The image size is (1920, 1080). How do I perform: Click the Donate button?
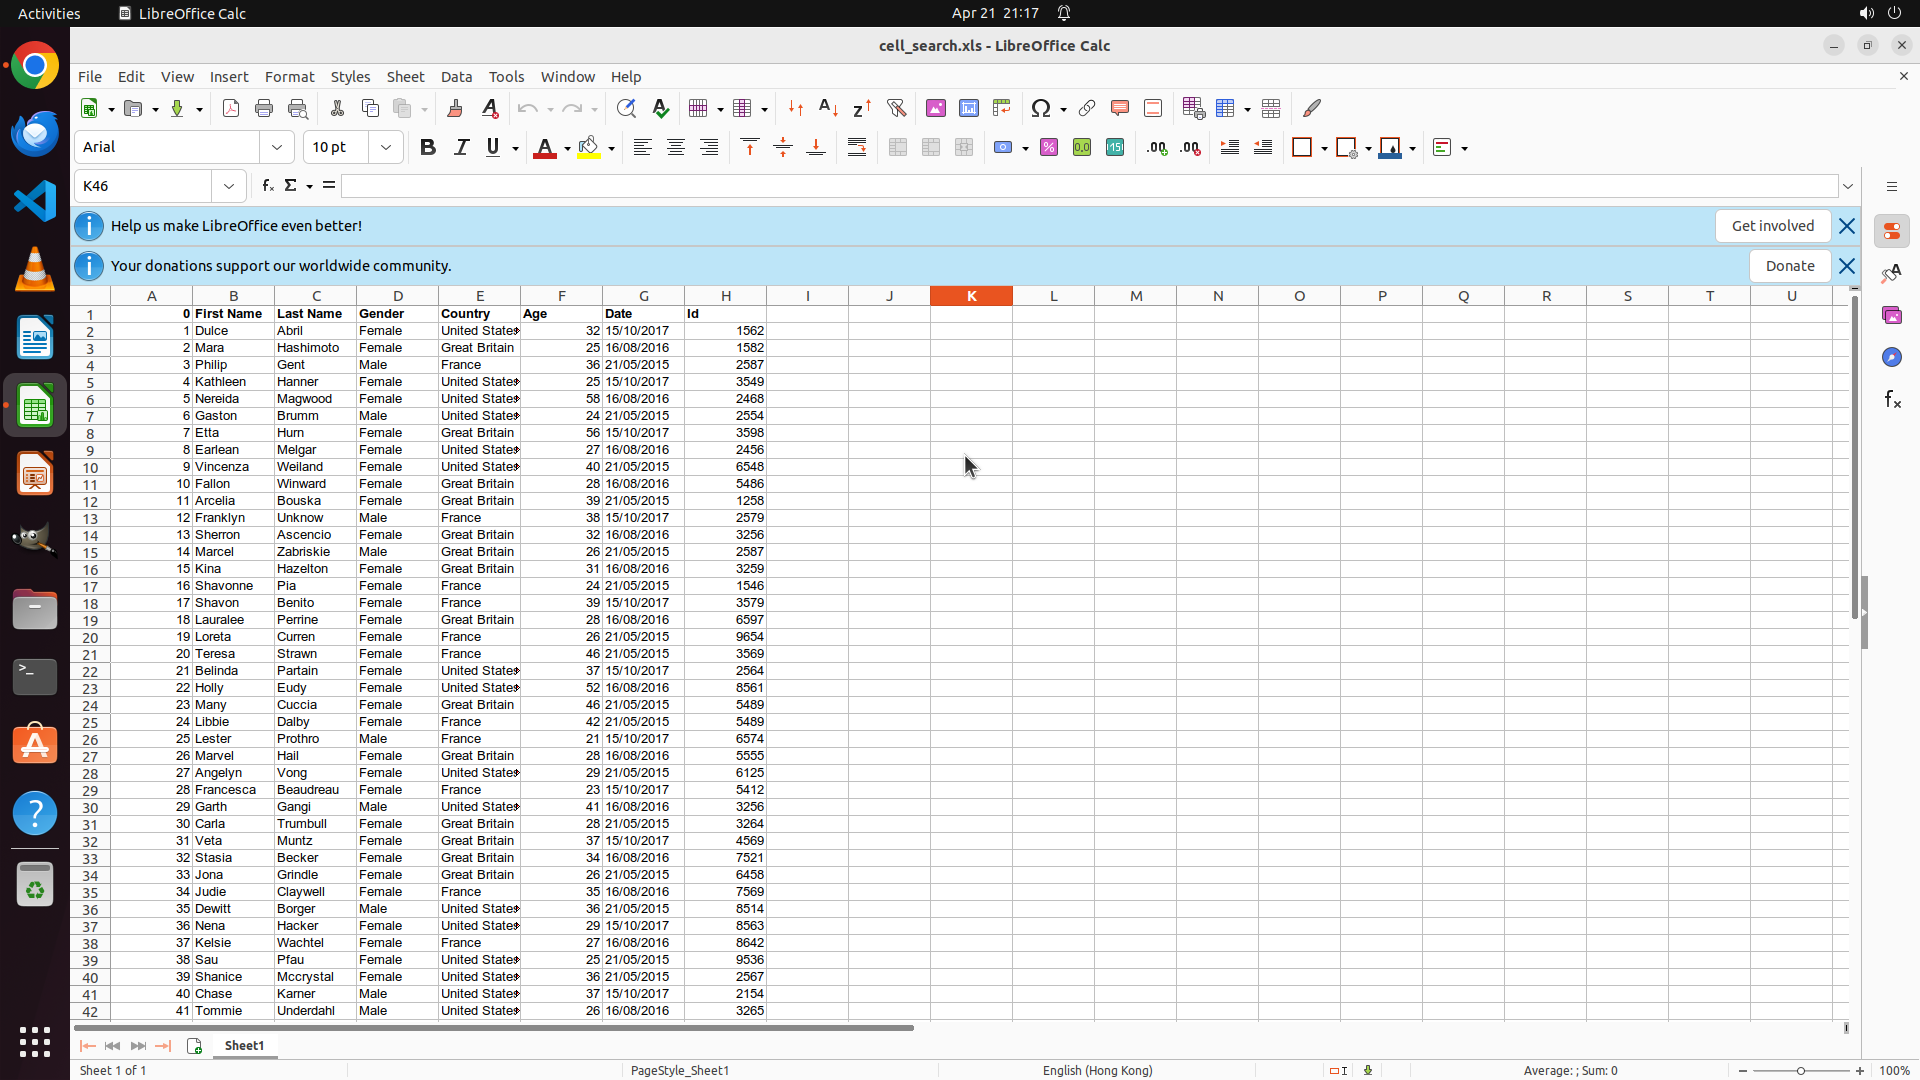pyautogui.click(x=1789, y=266)
